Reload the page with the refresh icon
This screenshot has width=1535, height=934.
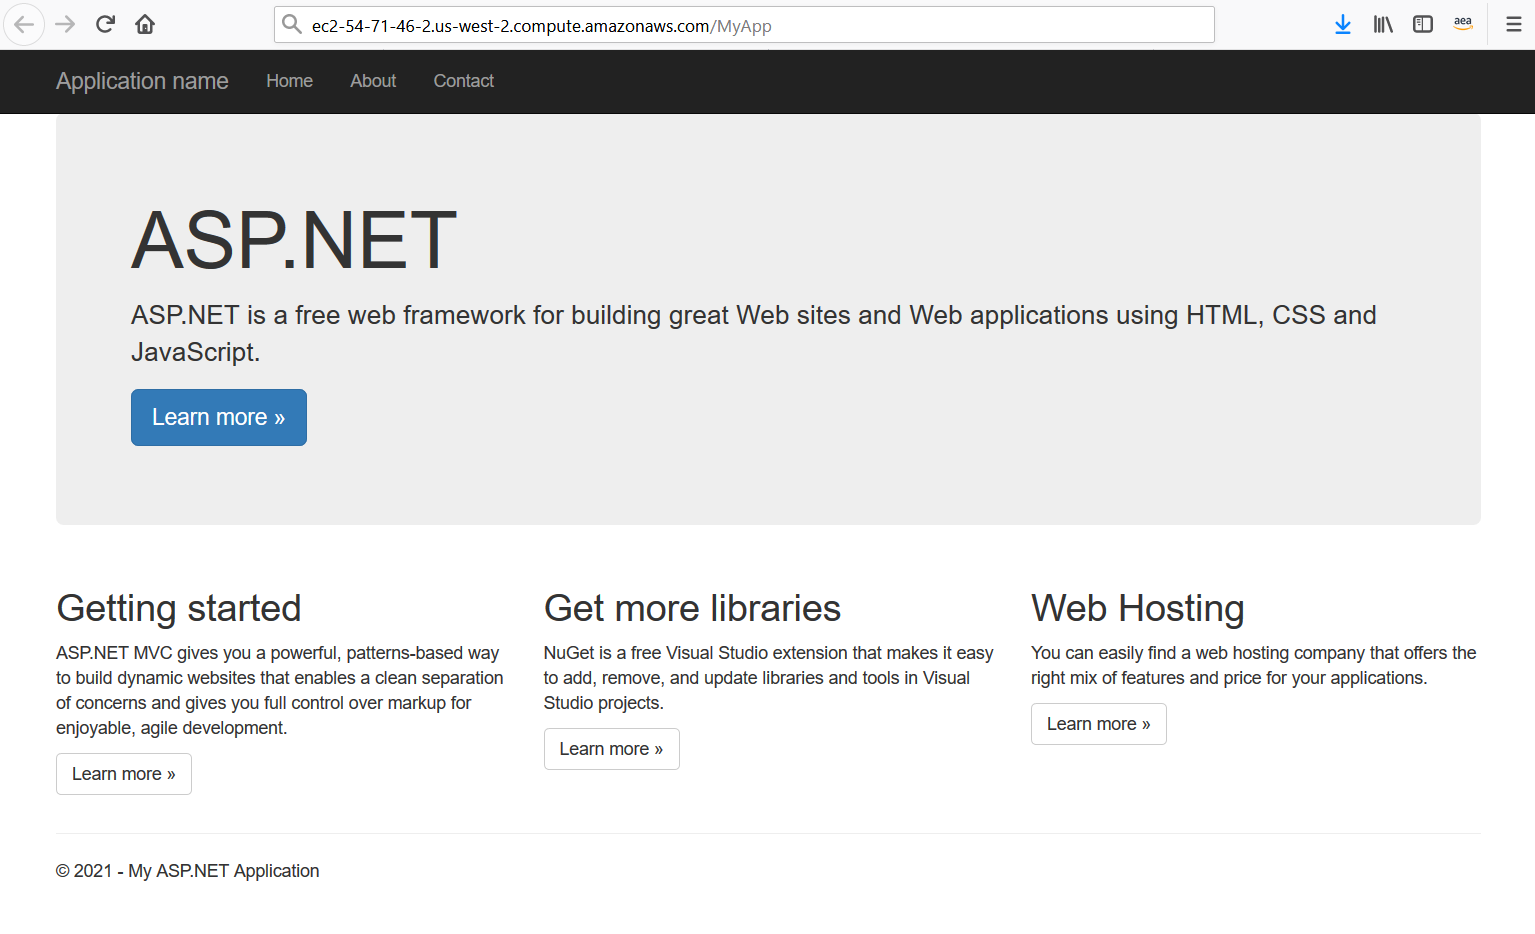pyautogui.click(x=105, y=24)
